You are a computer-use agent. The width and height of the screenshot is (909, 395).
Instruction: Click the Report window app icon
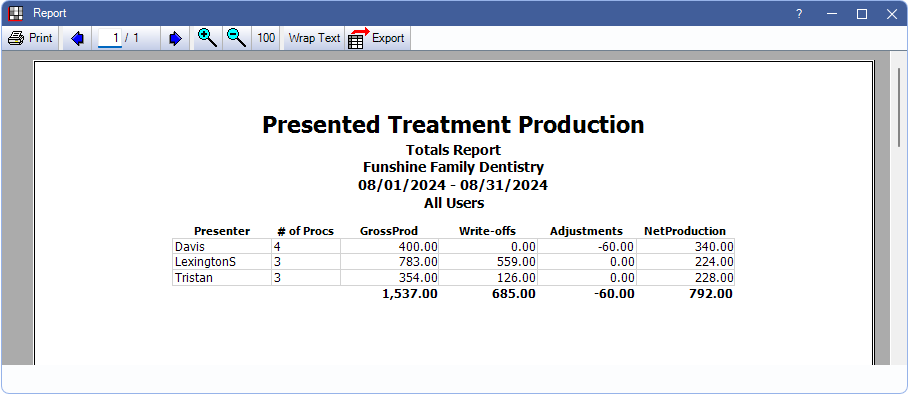[17, 13]
